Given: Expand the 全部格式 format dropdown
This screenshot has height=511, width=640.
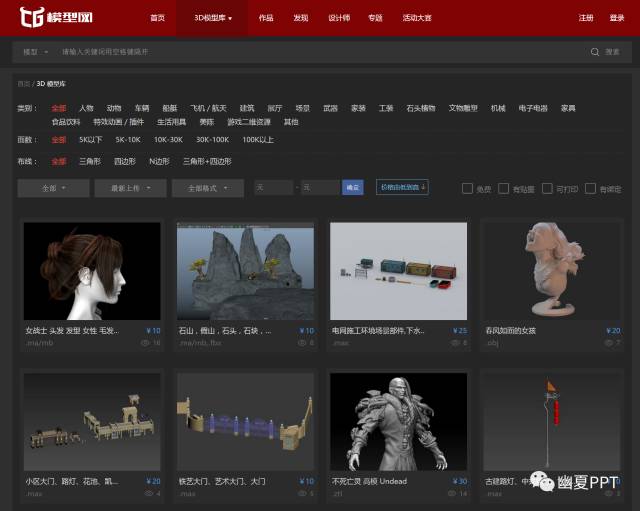Looking at the screenshot, I should click(x=208, y=188).
